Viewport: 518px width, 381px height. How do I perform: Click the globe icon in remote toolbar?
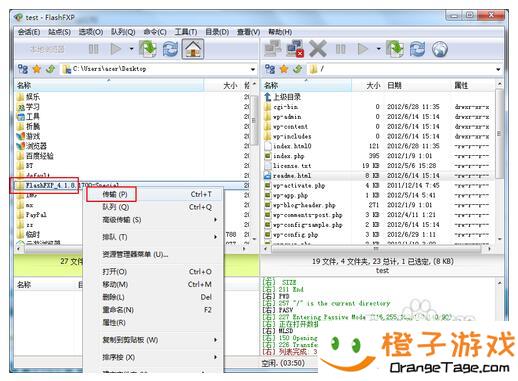pyautogui.click(x=440, y=49)
